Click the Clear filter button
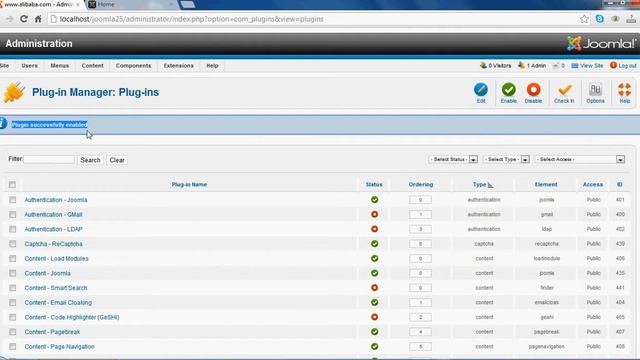 117,160
